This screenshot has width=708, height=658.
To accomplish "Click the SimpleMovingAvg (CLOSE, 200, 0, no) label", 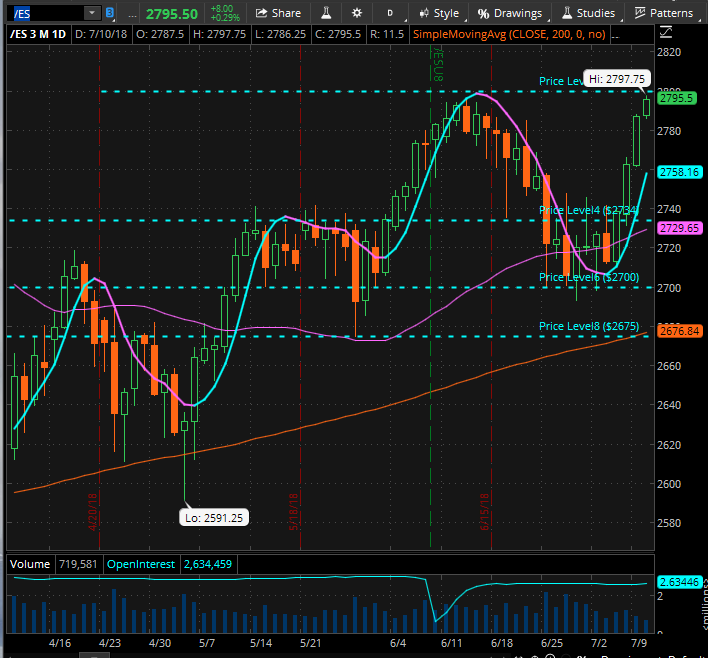I will [509, 34].
